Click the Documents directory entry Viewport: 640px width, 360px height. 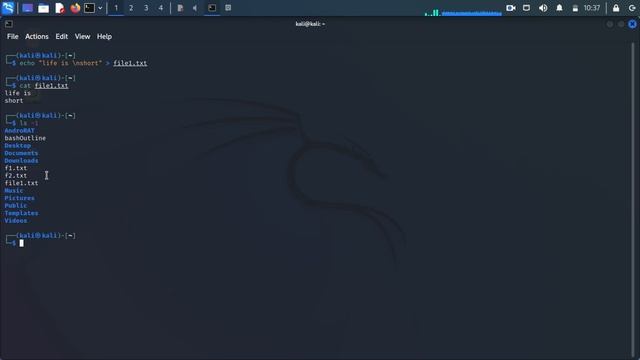[x=21, y=153]
